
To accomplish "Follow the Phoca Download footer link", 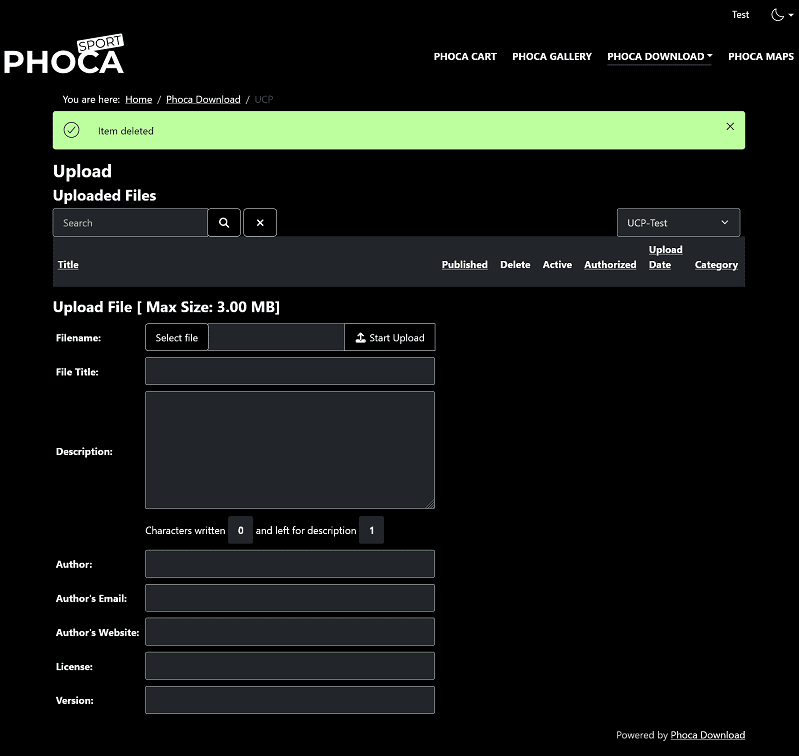I will pos(707,735).
